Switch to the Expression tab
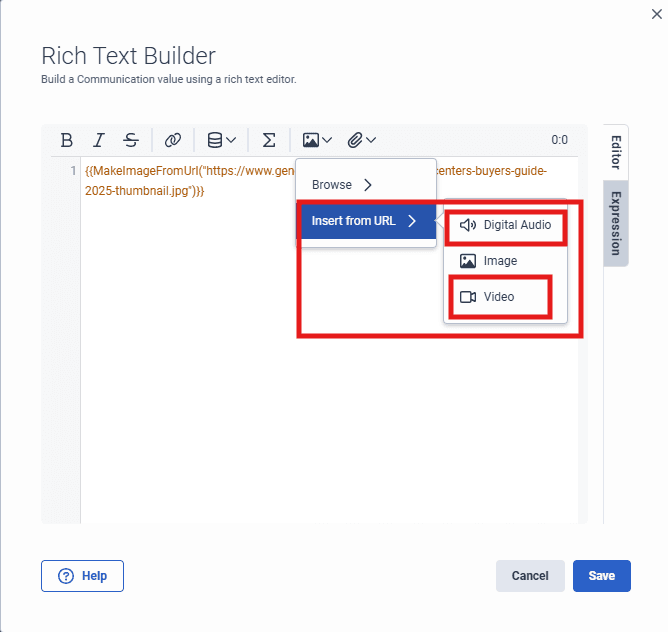668x632 pixels. coord(616,223)
